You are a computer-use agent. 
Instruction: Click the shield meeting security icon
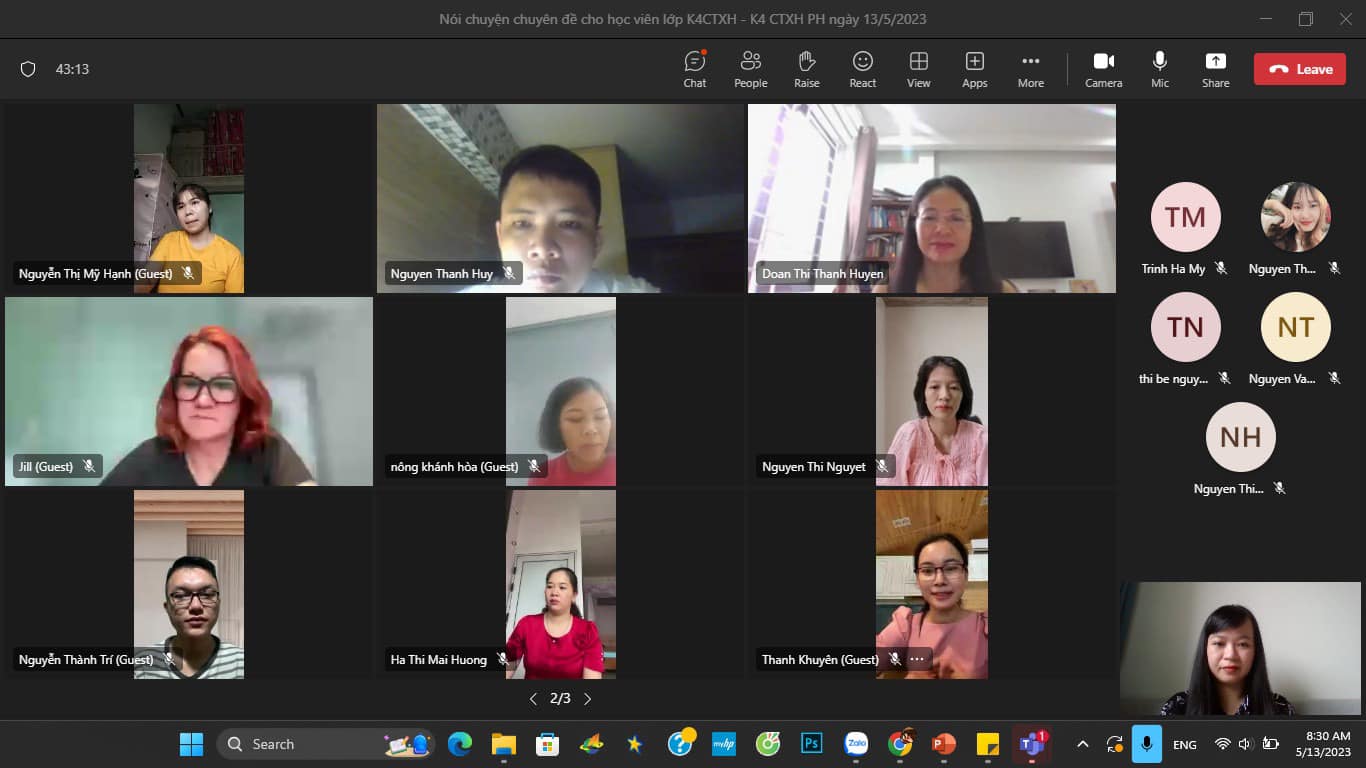[28, 69]
